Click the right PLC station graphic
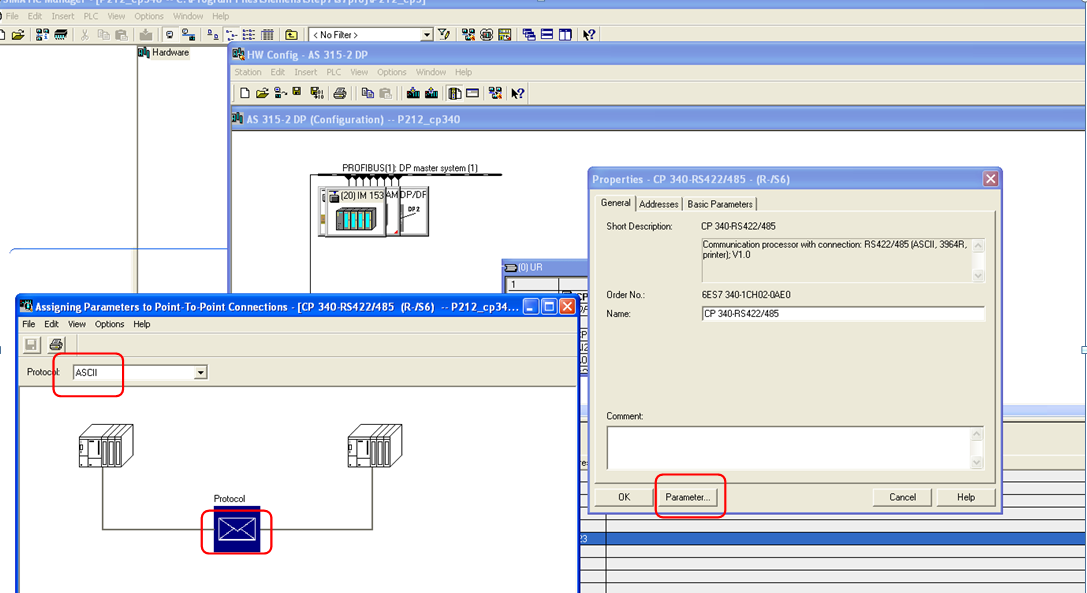 coord(375,446)
